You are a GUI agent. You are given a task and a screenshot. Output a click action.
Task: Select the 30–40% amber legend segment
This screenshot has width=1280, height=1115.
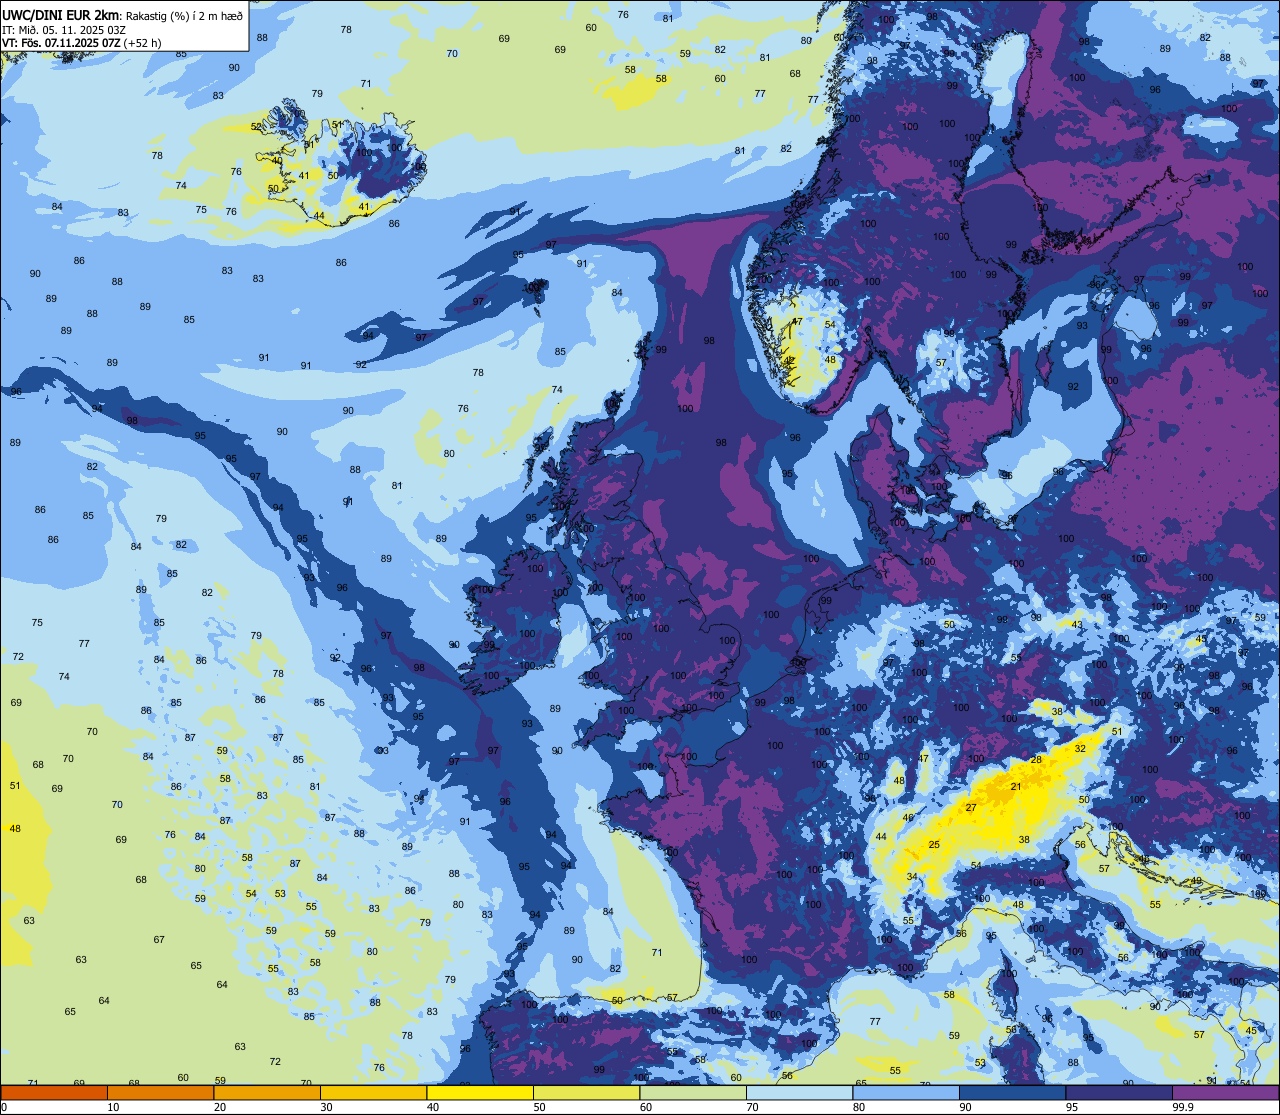[373, 1092]
